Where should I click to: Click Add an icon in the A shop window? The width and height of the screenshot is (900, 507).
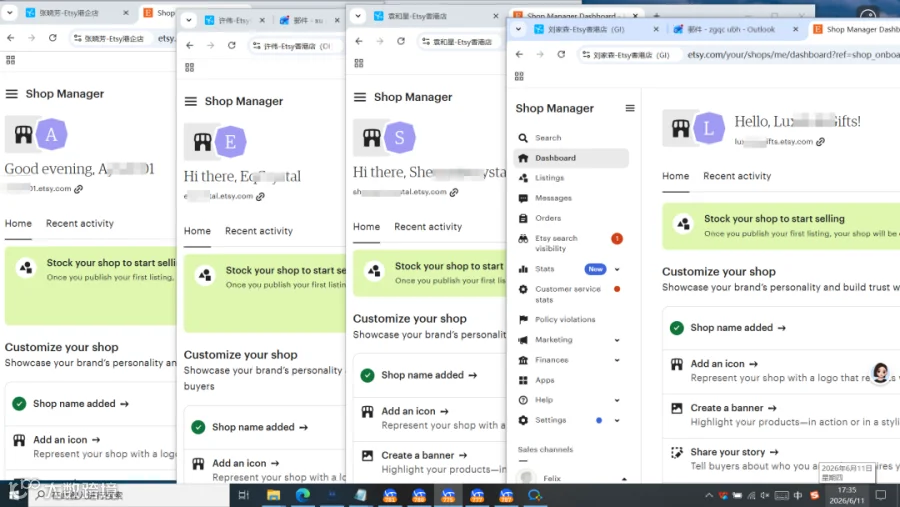coord(67,440)
